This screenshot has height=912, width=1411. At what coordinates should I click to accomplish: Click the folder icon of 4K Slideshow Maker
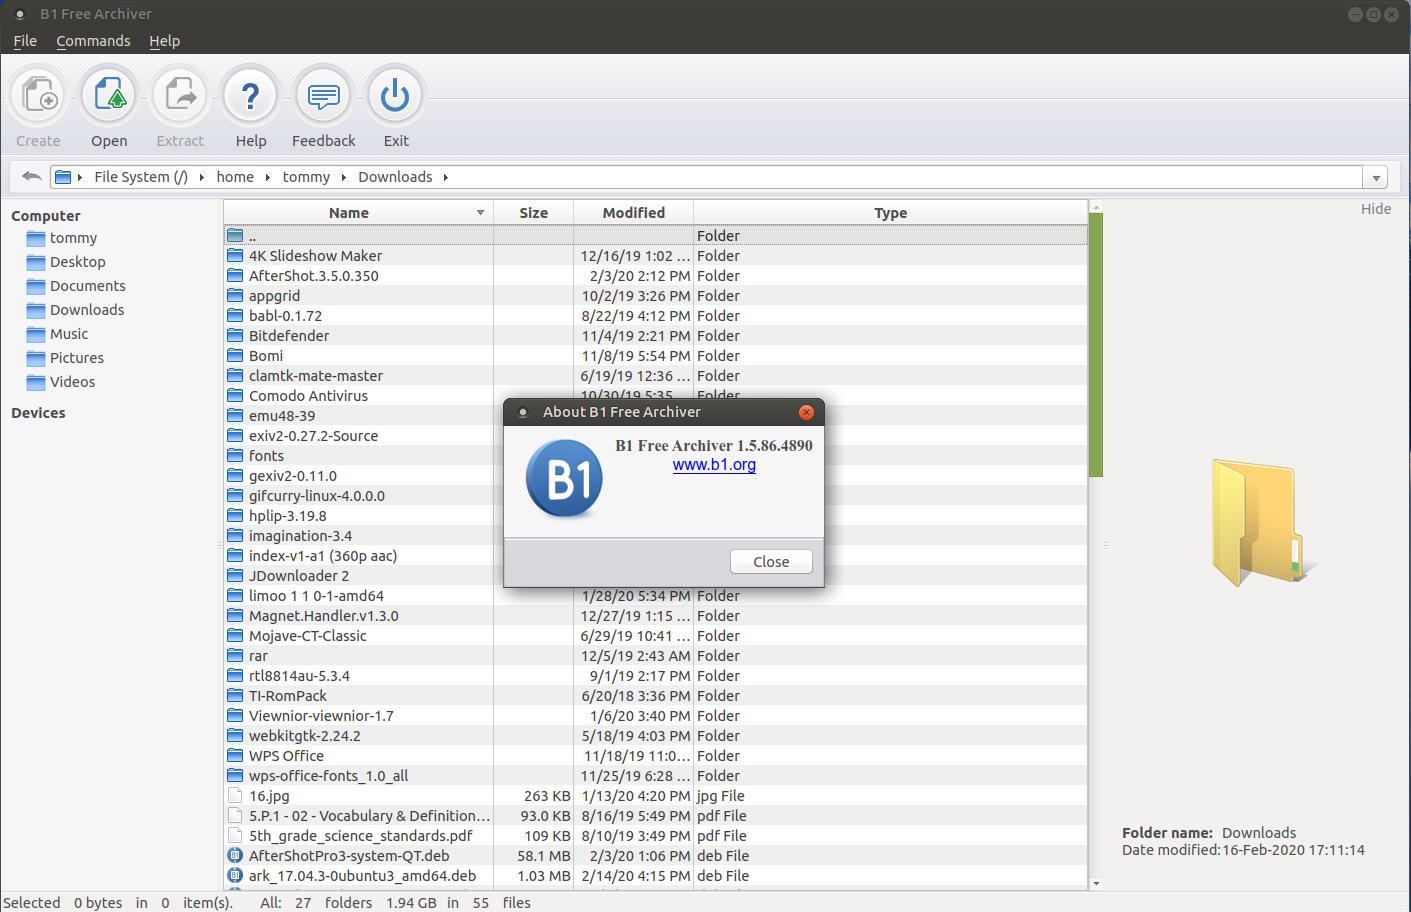pos(235,256)
